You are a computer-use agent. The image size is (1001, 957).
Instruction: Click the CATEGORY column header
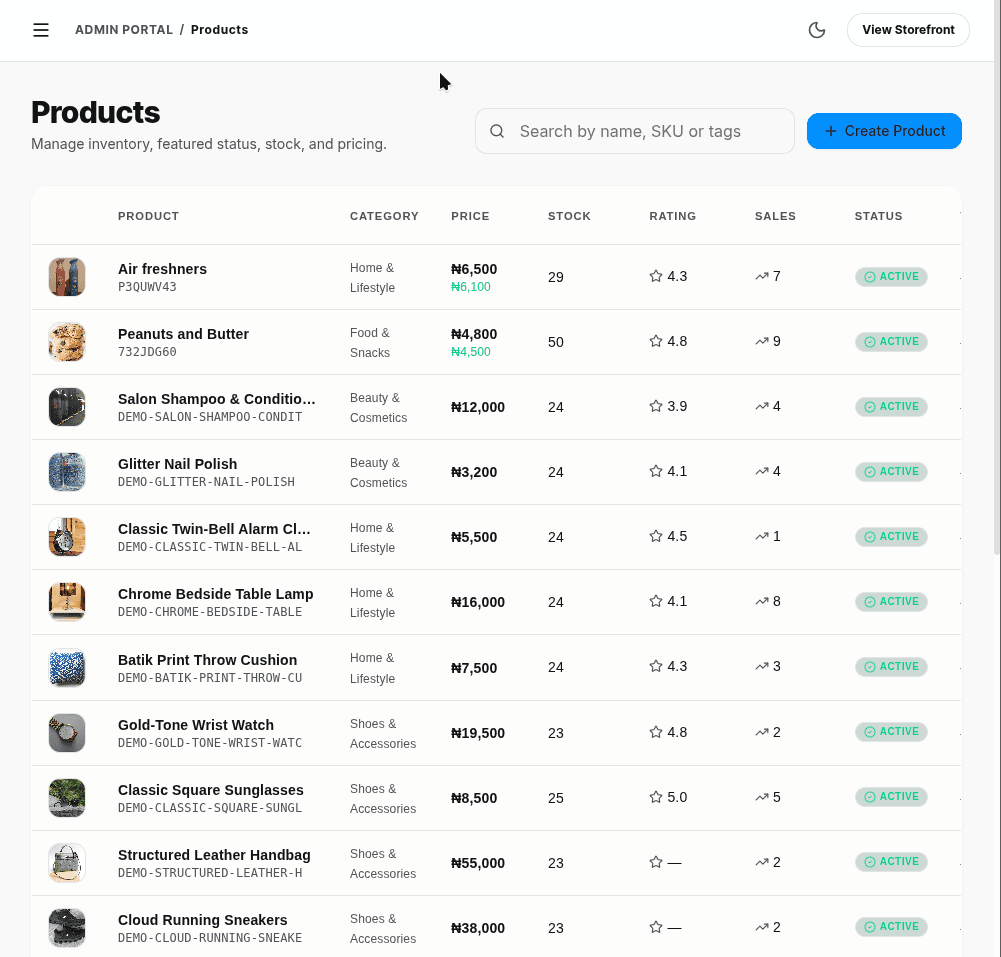pyautogui.click(x=384, y=216)
